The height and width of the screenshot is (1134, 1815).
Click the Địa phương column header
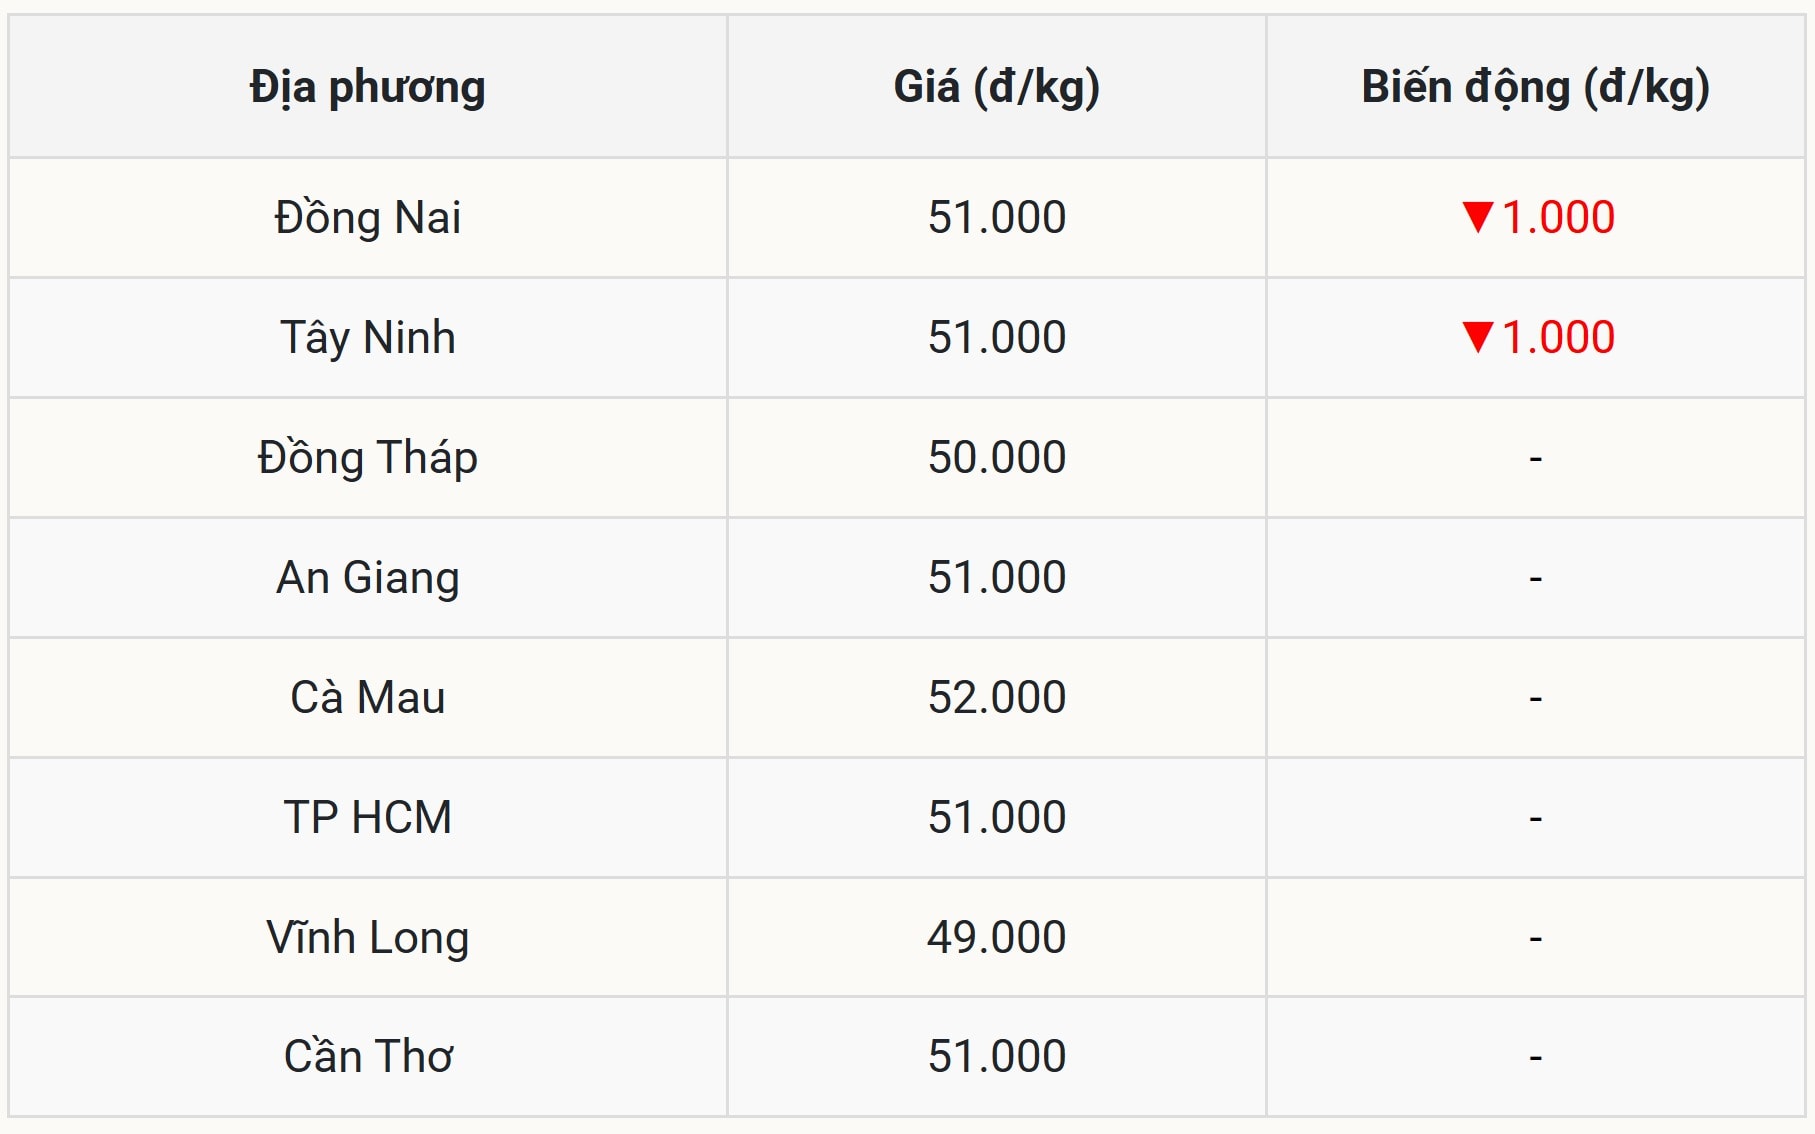pos(367,87)
